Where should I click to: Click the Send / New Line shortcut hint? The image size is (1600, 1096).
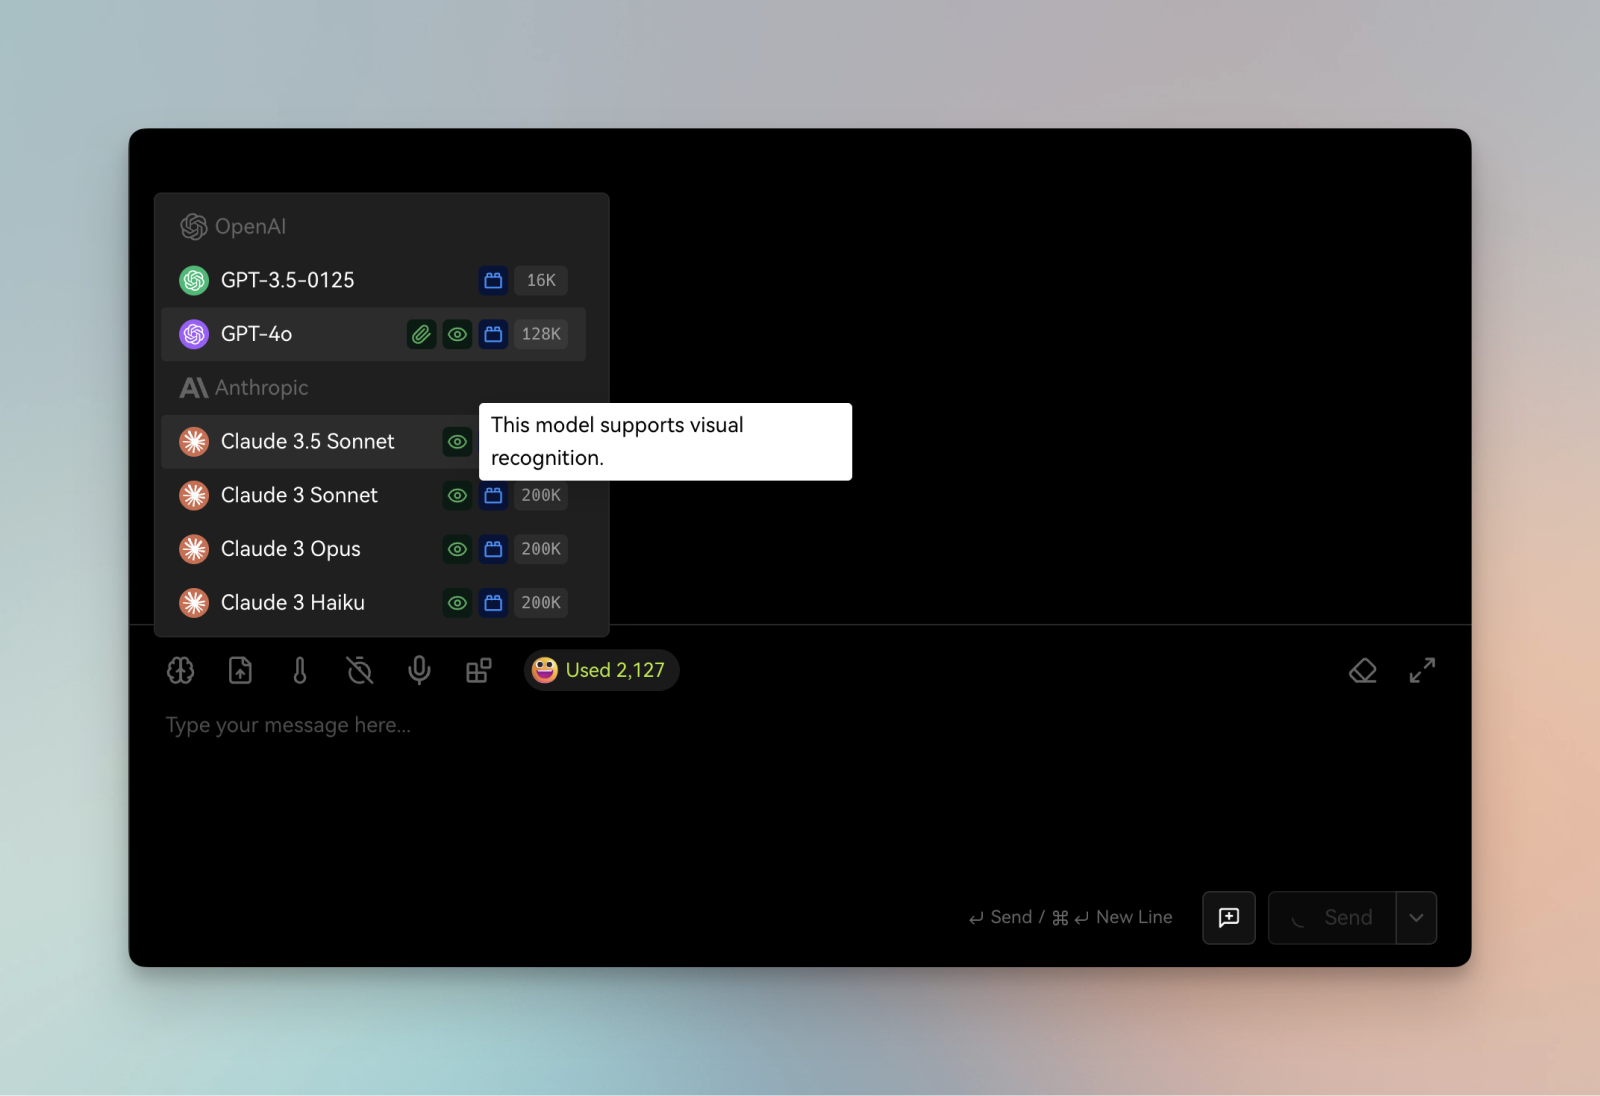coord(1070,917)
